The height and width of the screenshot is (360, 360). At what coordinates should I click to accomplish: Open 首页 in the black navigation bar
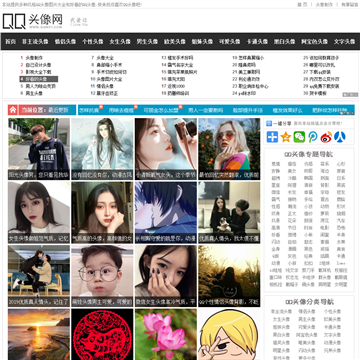tap(11, 42)
